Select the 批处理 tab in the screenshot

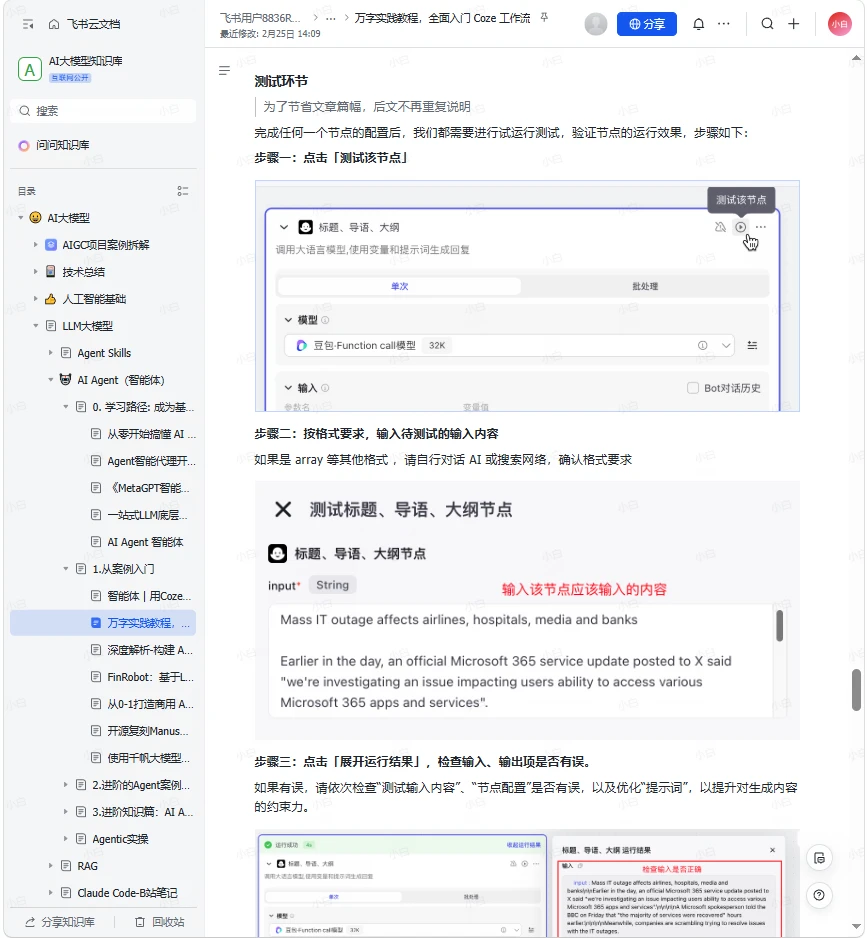coord(645,286)
